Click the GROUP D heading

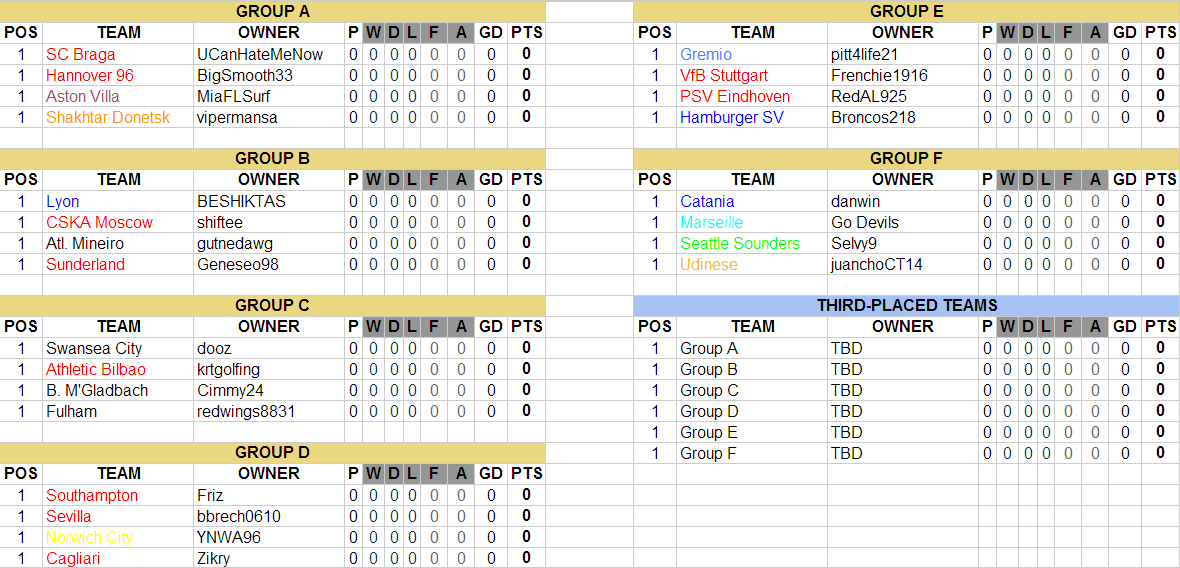click(273, 452)
